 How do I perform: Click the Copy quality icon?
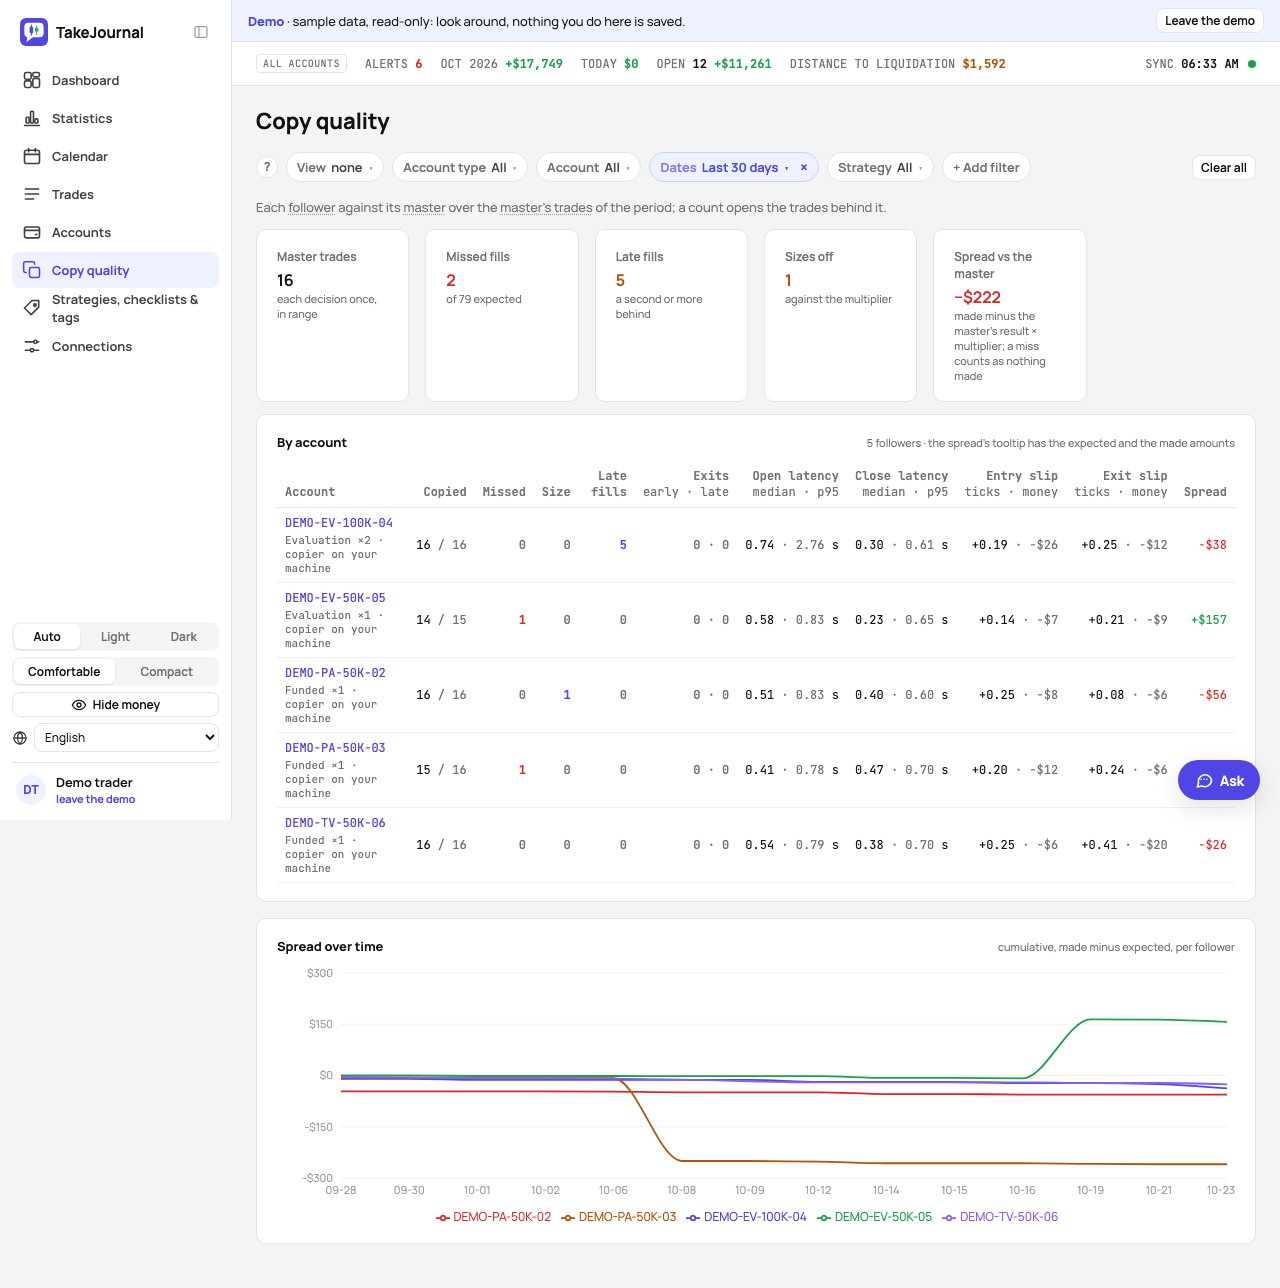click(x=32, y=270)
